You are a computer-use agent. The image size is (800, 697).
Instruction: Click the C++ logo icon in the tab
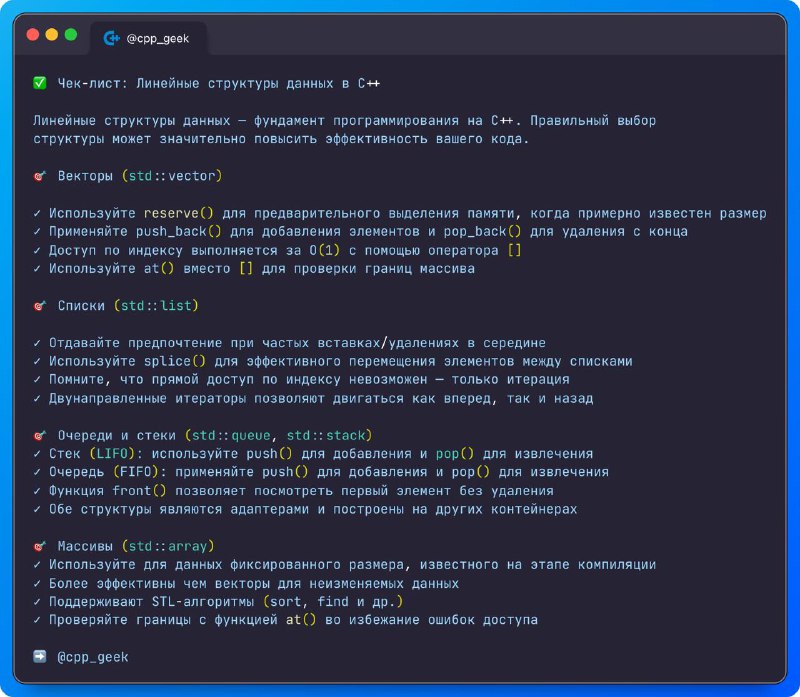[x=111, y=38]
